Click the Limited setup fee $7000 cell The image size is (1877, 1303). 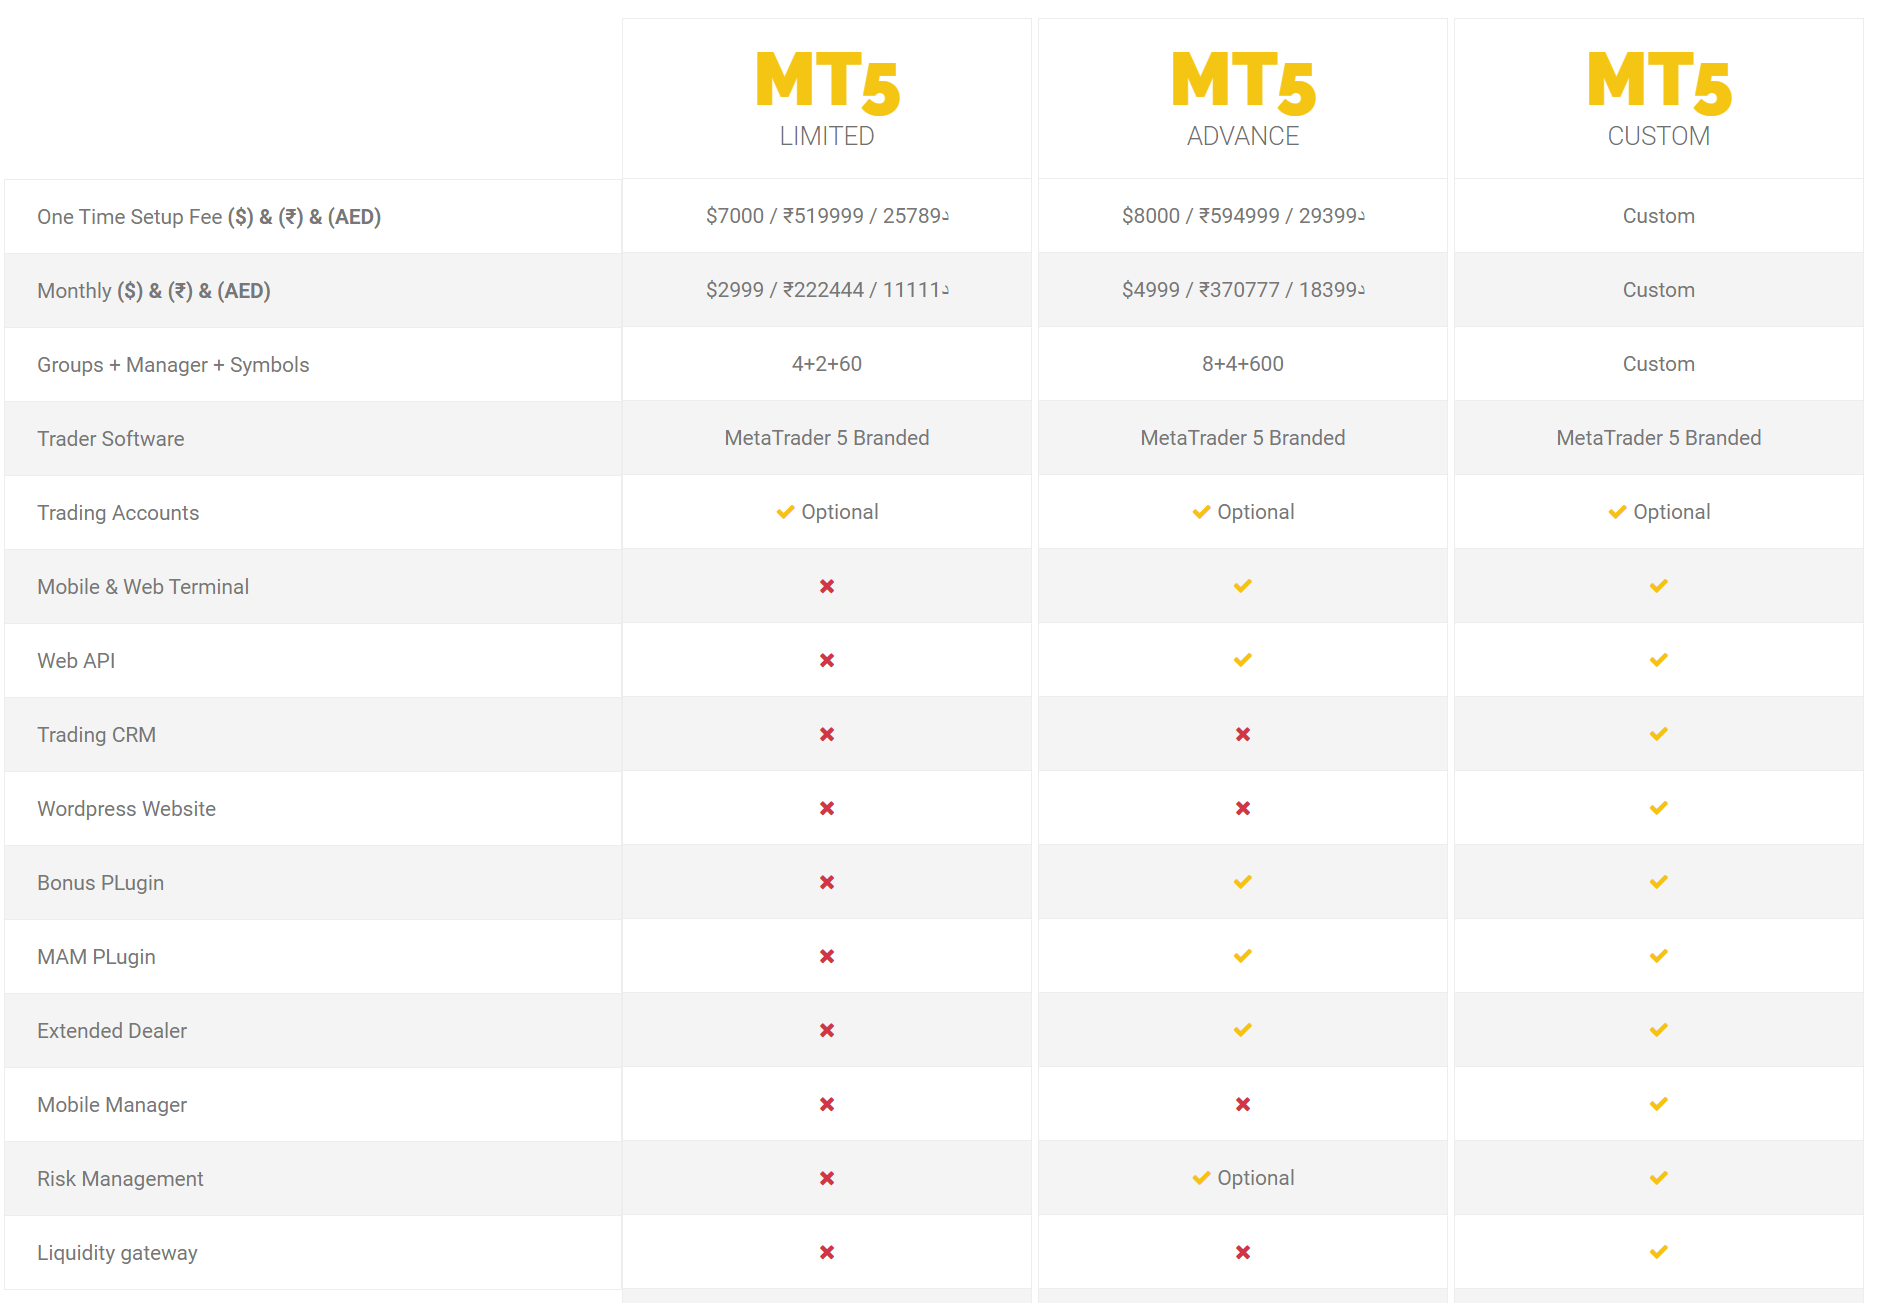[x=827, y=216]
